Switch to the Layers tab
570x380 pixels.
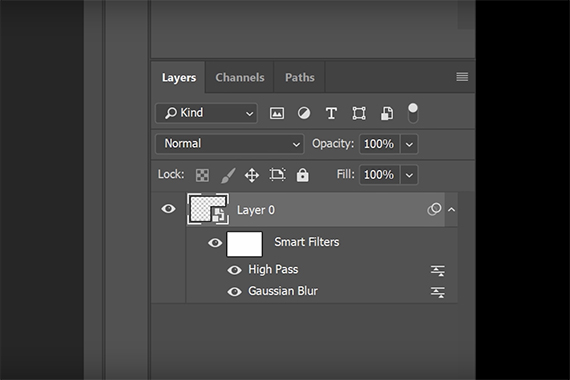178,77
